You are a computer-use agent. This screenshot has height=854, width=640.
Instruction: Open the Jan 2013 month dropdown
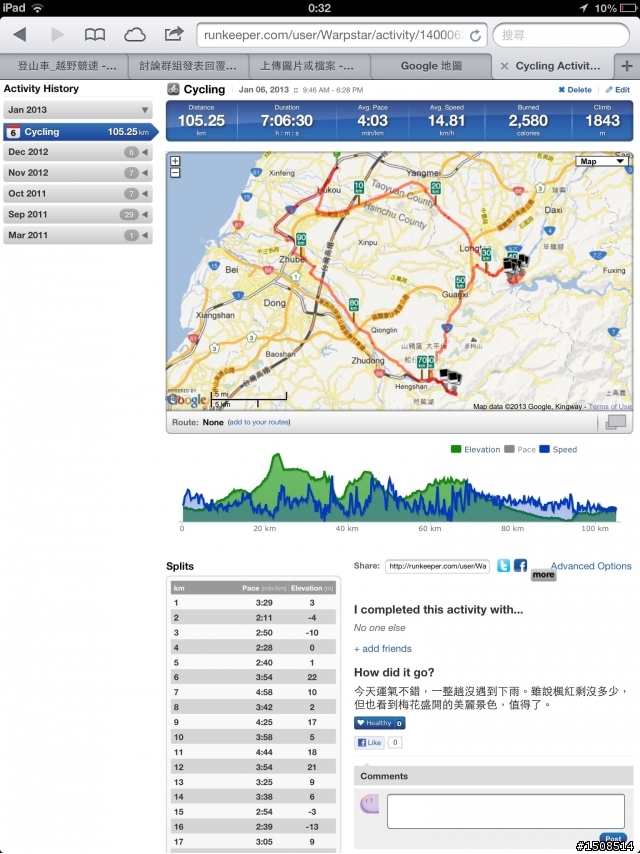point(78,110)
